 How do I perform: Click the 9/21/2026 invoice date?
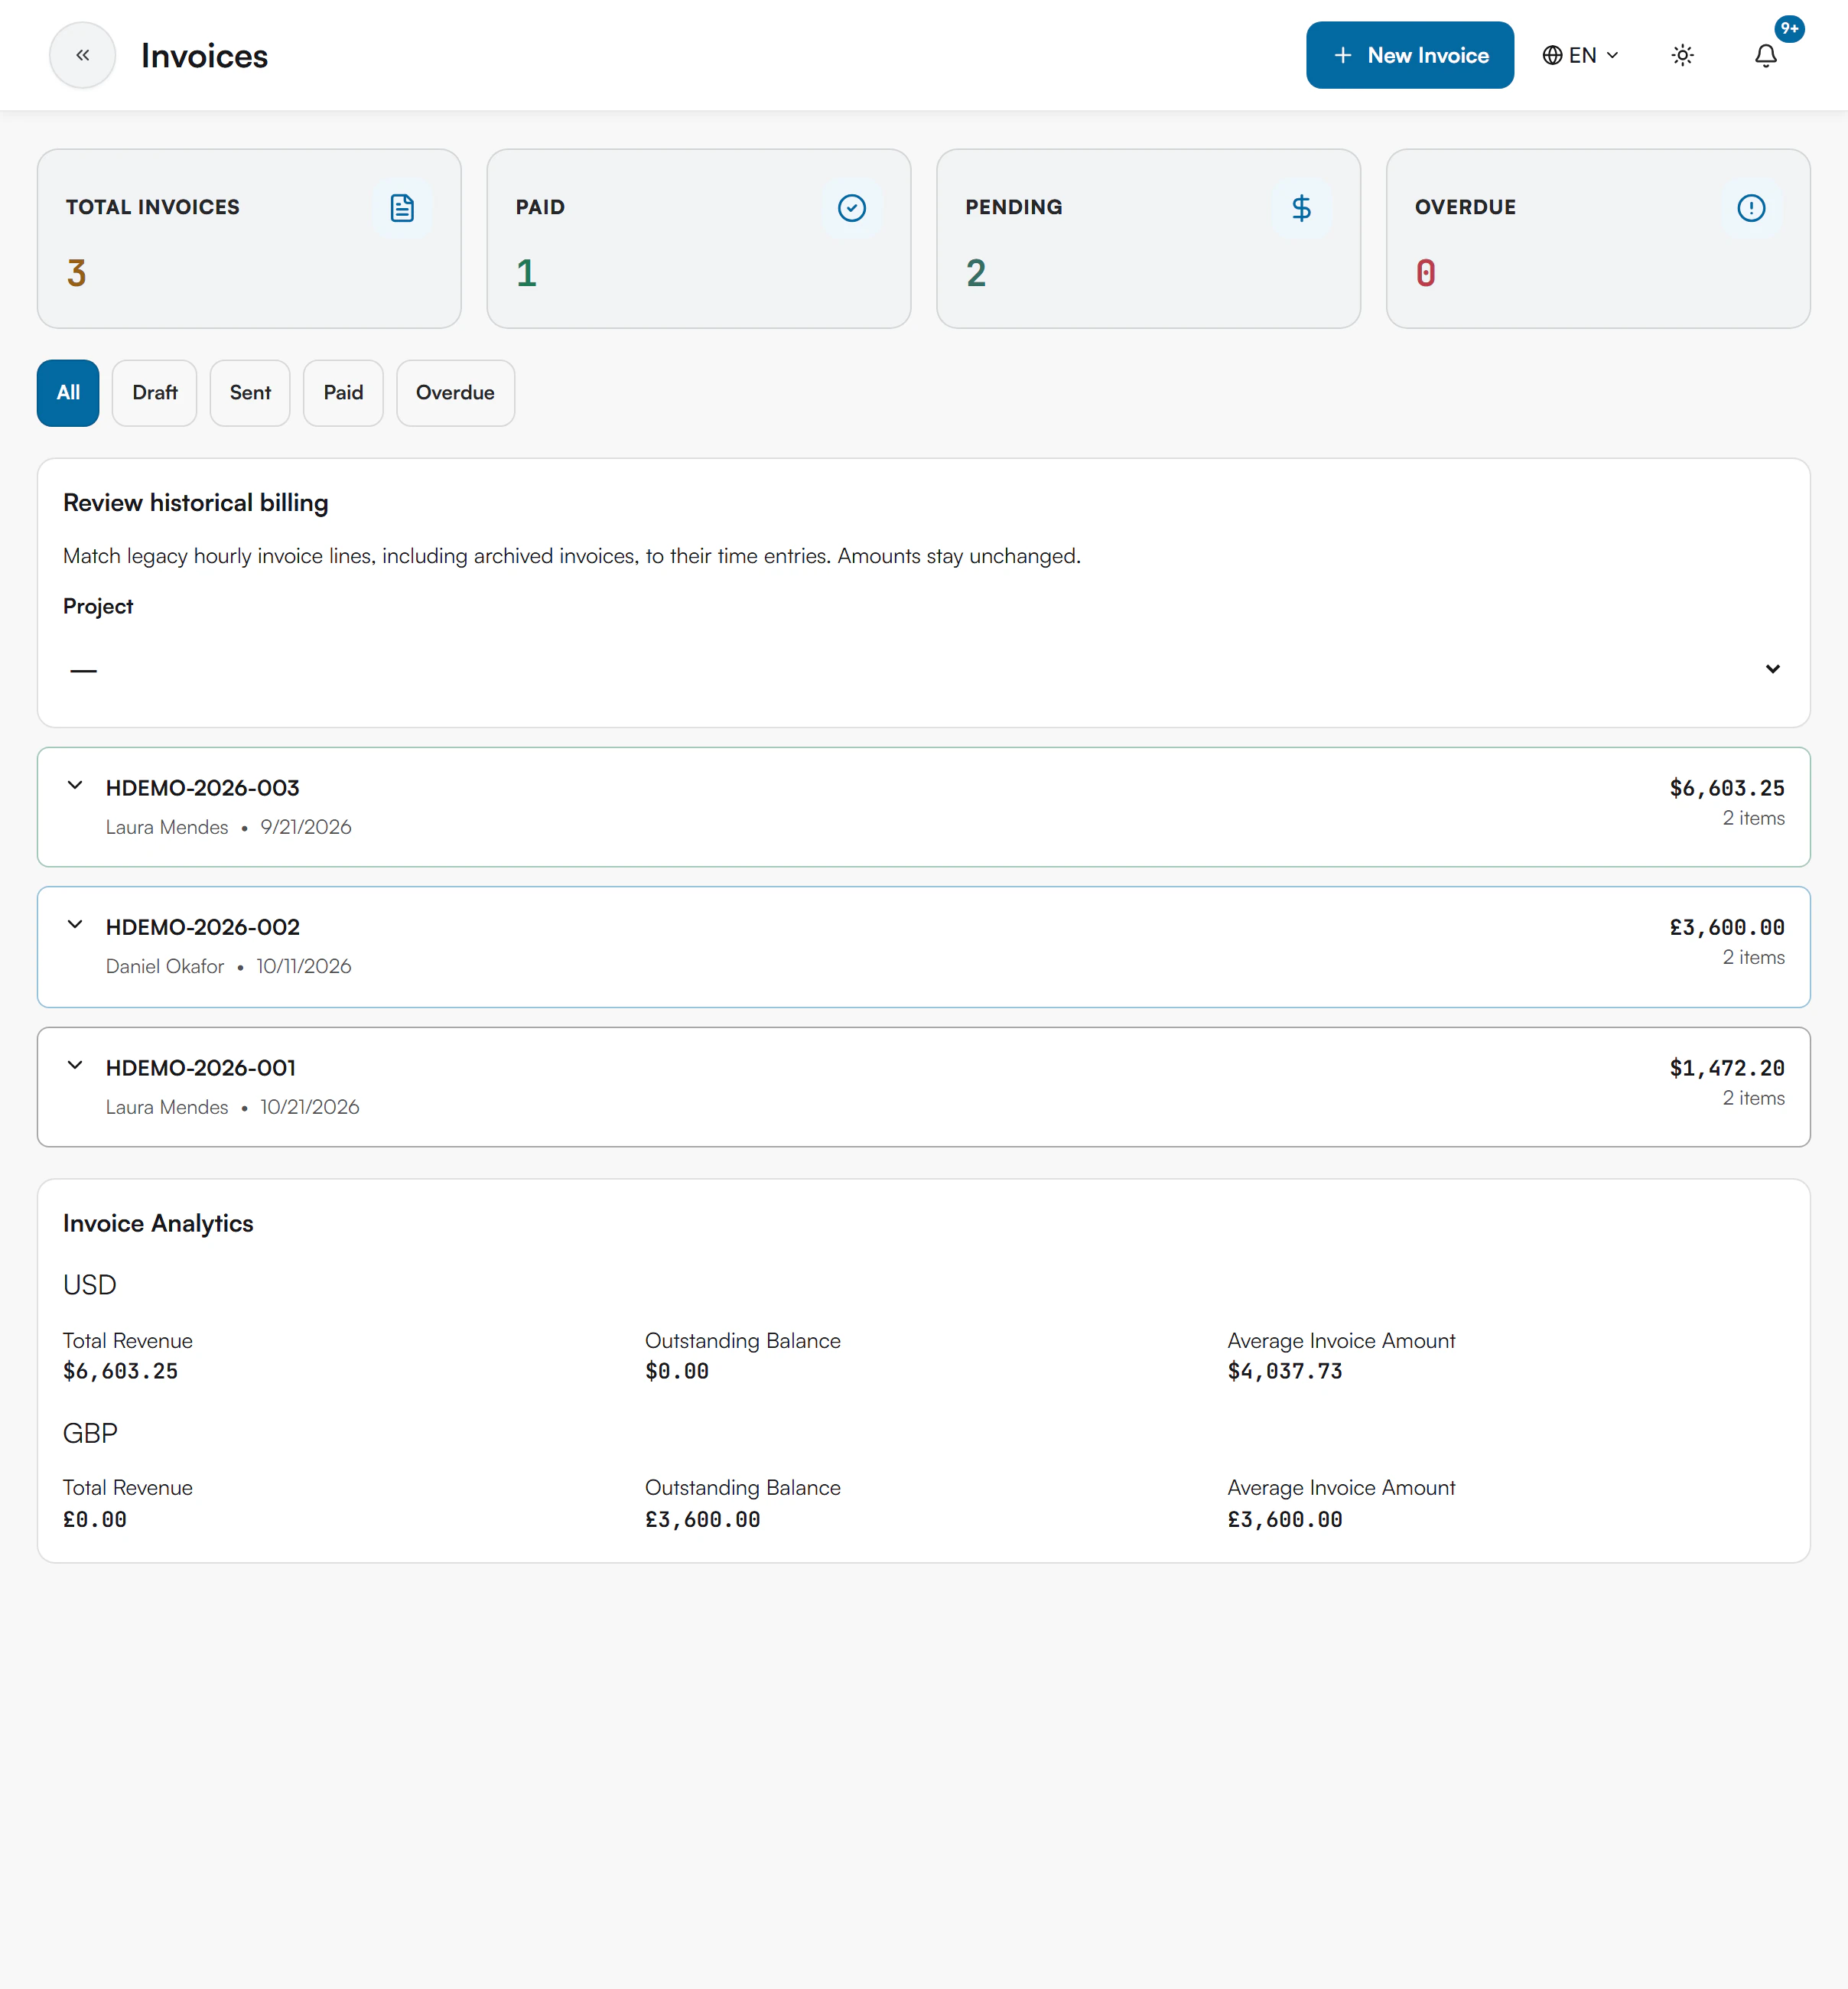pyautogui.click(x=306, y=827)
